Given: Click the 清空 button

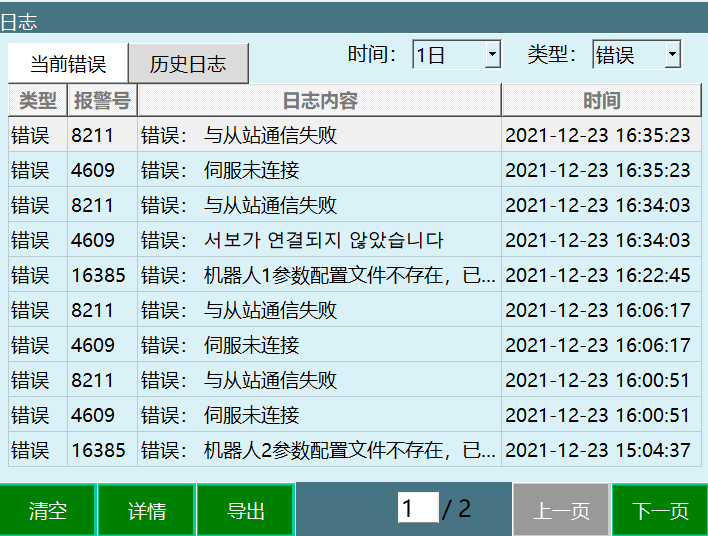Looking at the screenshot, I should pyautogui.click(x=48, y=511).
